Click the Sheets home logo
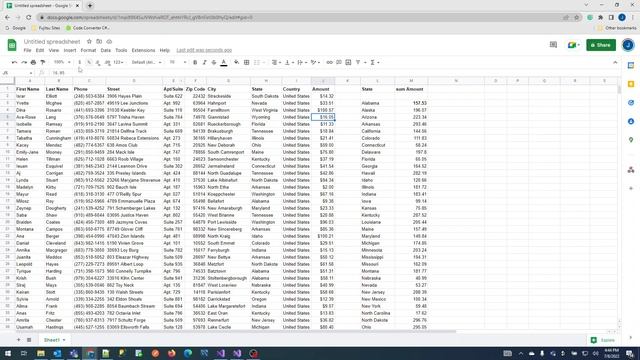This screenshot has height=360, width=640. coord(12,45)
